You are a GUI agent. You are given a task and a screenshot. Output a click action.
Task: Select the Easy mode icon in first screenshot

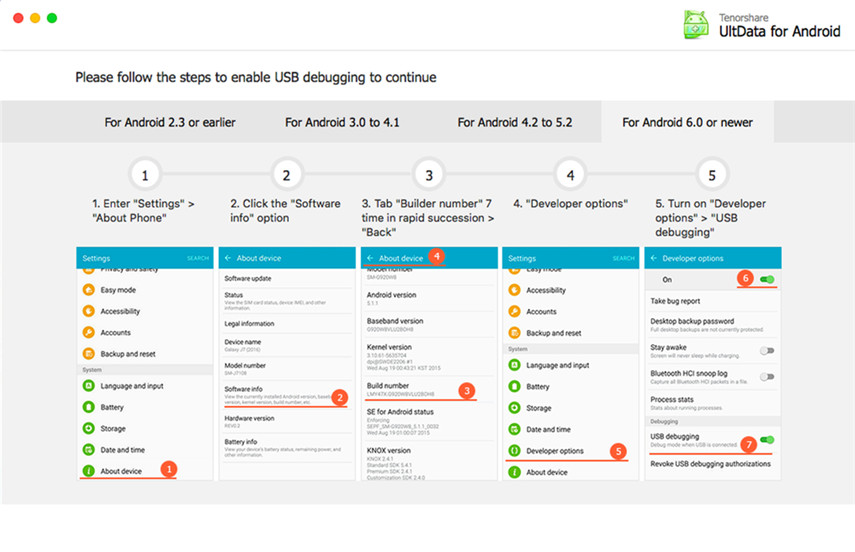88,290
